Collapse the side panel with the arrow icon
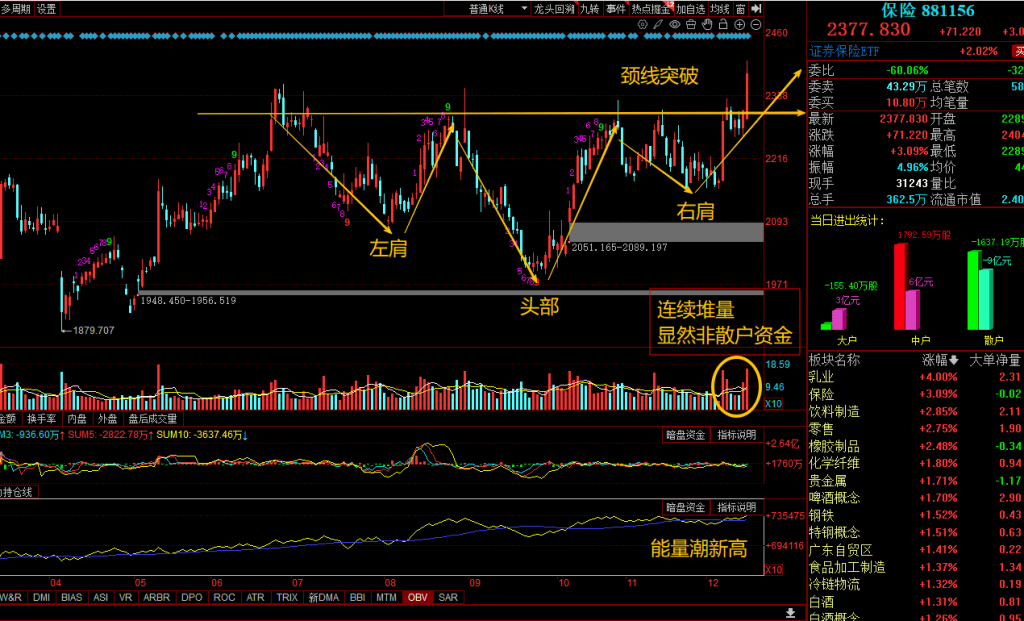Viewport: 1024px width, 621px height. coord(756,9)
